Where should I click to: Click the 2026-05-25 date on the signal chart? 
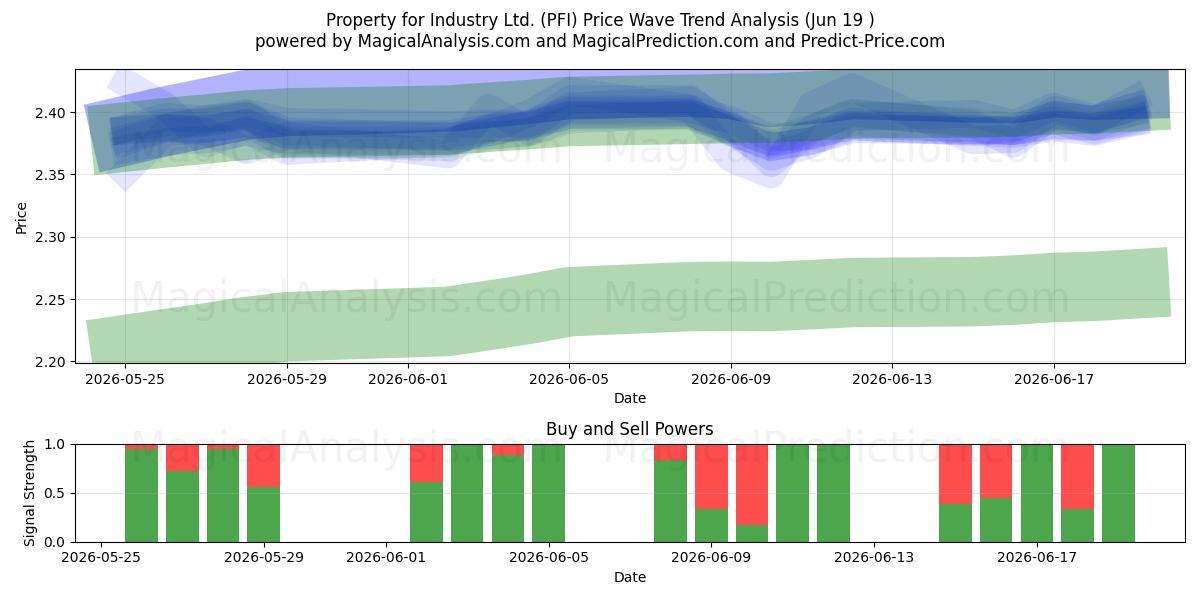tap(101, 558)
